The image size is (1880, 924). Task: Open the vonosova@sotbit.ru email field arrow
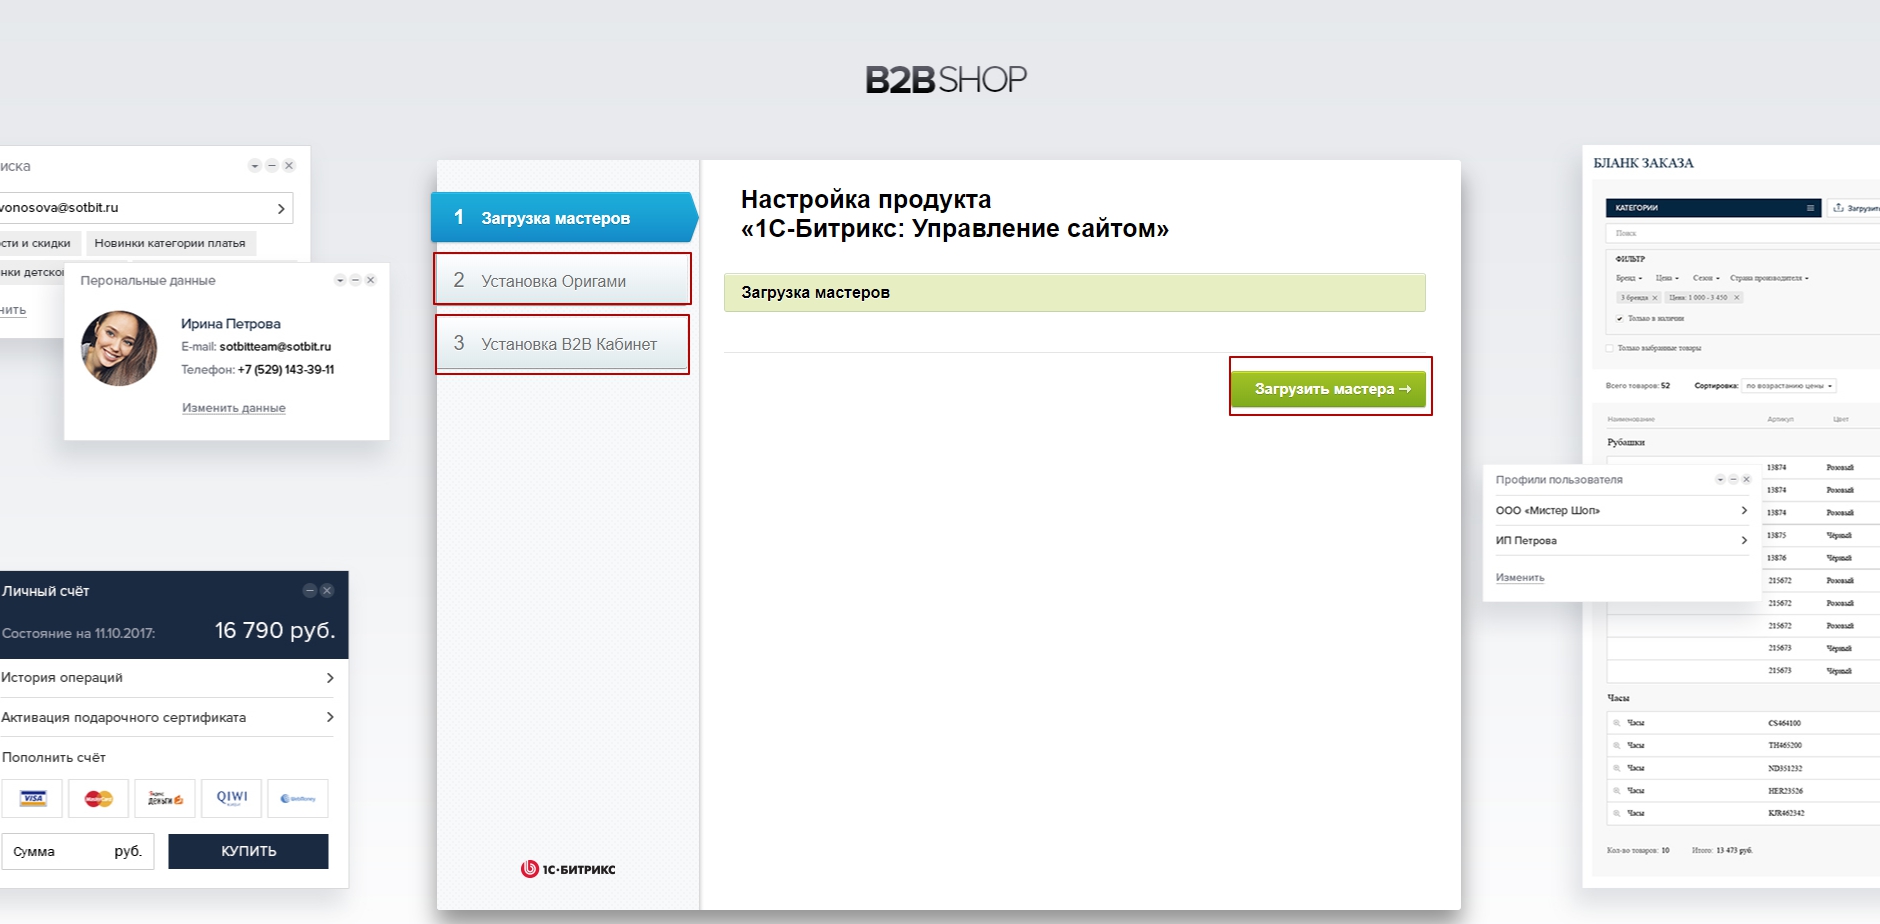tap(281, 208)
